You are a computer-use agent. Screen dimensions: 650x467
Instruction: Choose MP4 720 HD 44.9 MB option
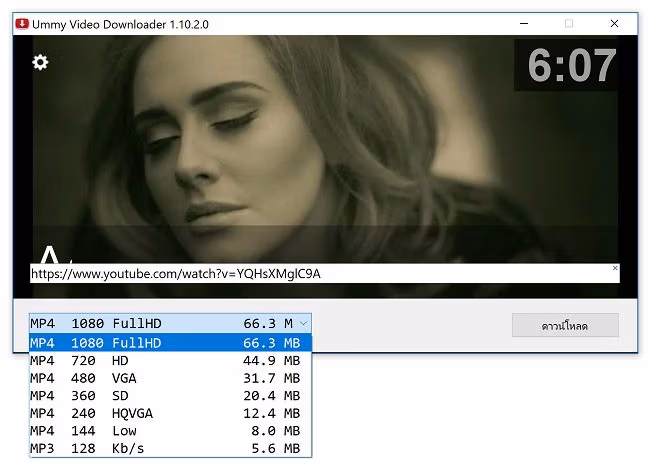[x=170, y=361]
